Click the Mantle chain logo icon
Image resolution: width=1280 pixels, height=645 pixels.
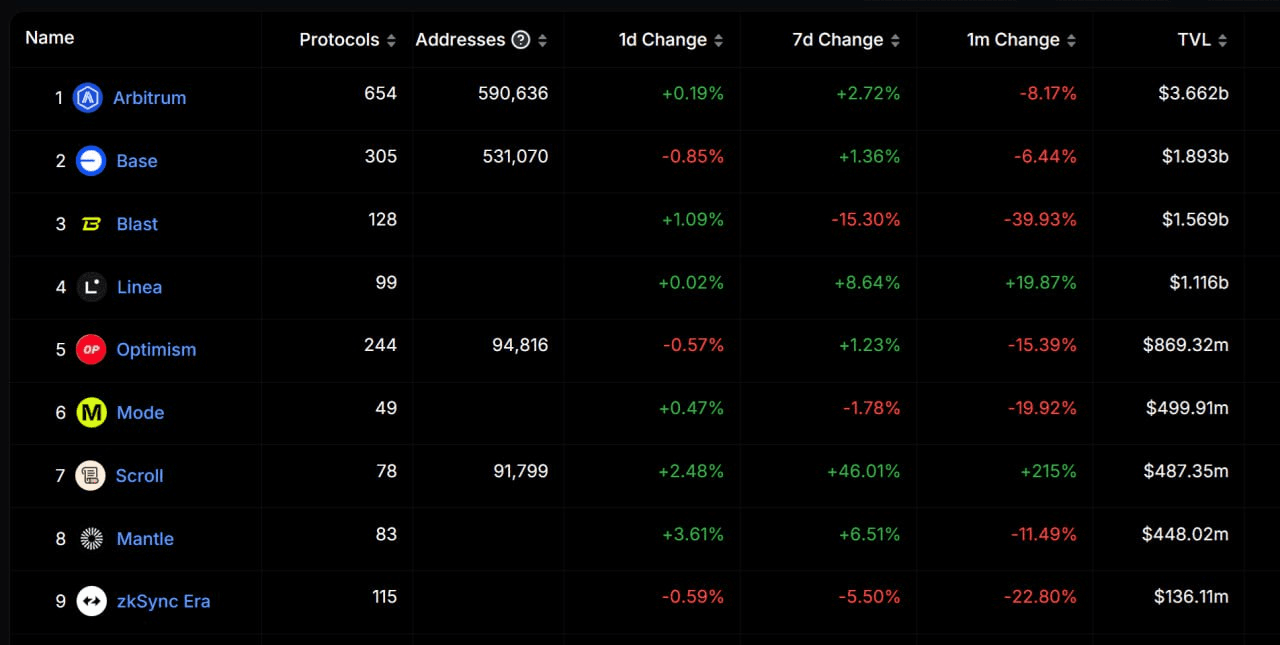click(91, 539)
